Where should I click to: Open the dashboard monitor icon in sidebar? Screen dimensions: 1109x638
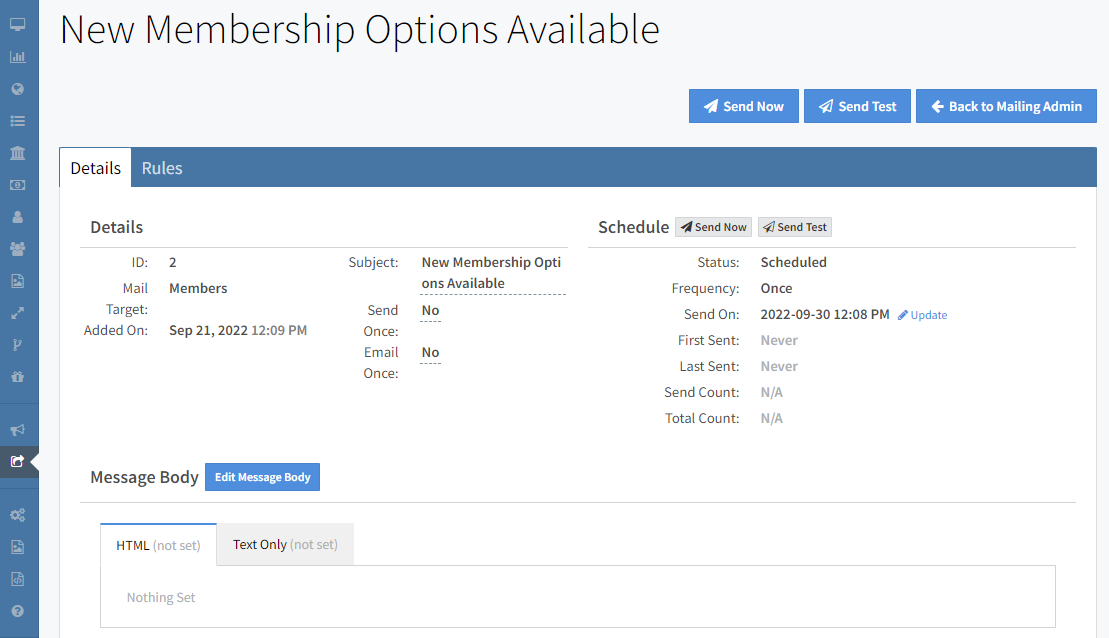(x=17, y=24)
